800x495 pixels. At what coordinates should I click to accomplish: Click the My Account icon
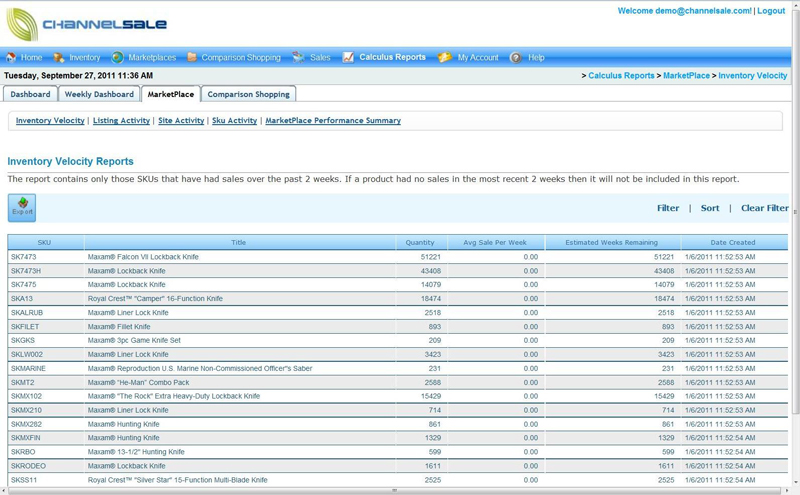[x=445, y=58]
